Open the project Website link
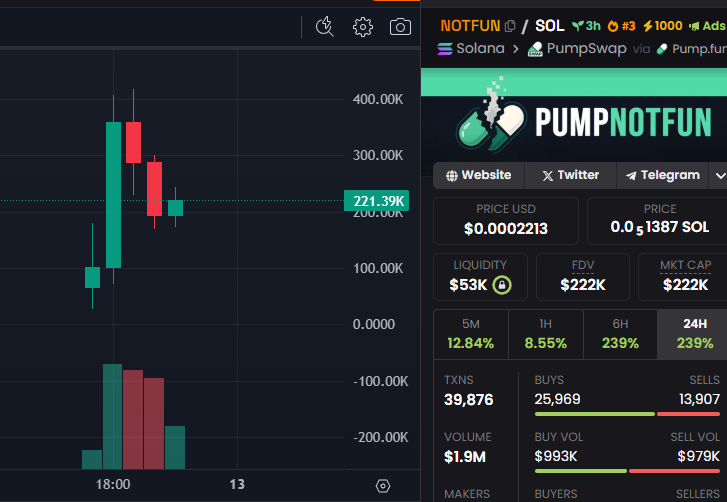 478,175
